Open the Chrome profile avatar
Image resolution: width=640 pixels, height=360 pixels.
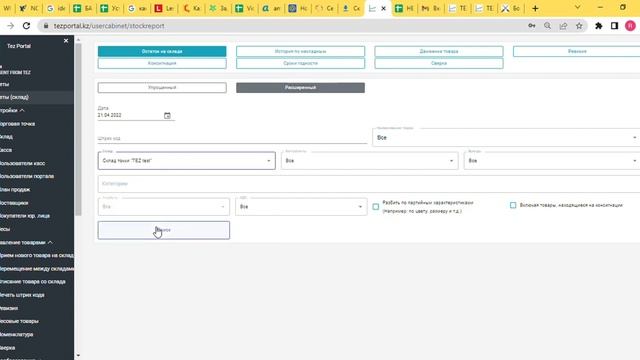[x=630, y=26]
